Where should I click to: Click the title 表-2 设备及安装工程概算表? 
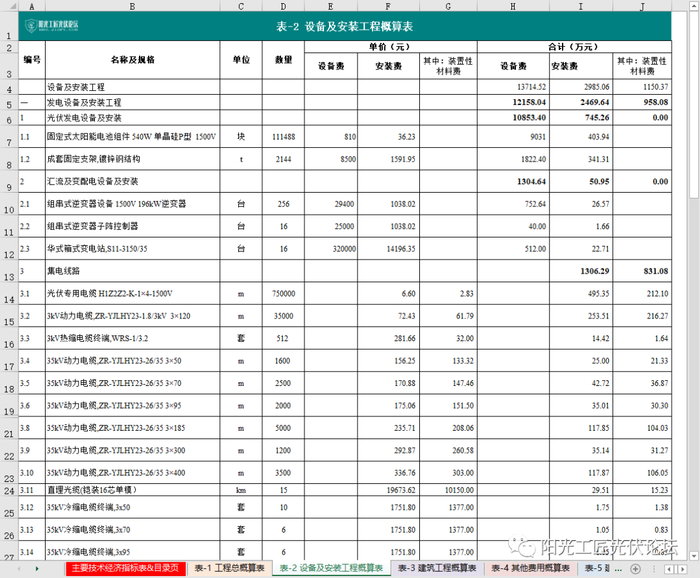pyautogui.click(x=344, y=26)
